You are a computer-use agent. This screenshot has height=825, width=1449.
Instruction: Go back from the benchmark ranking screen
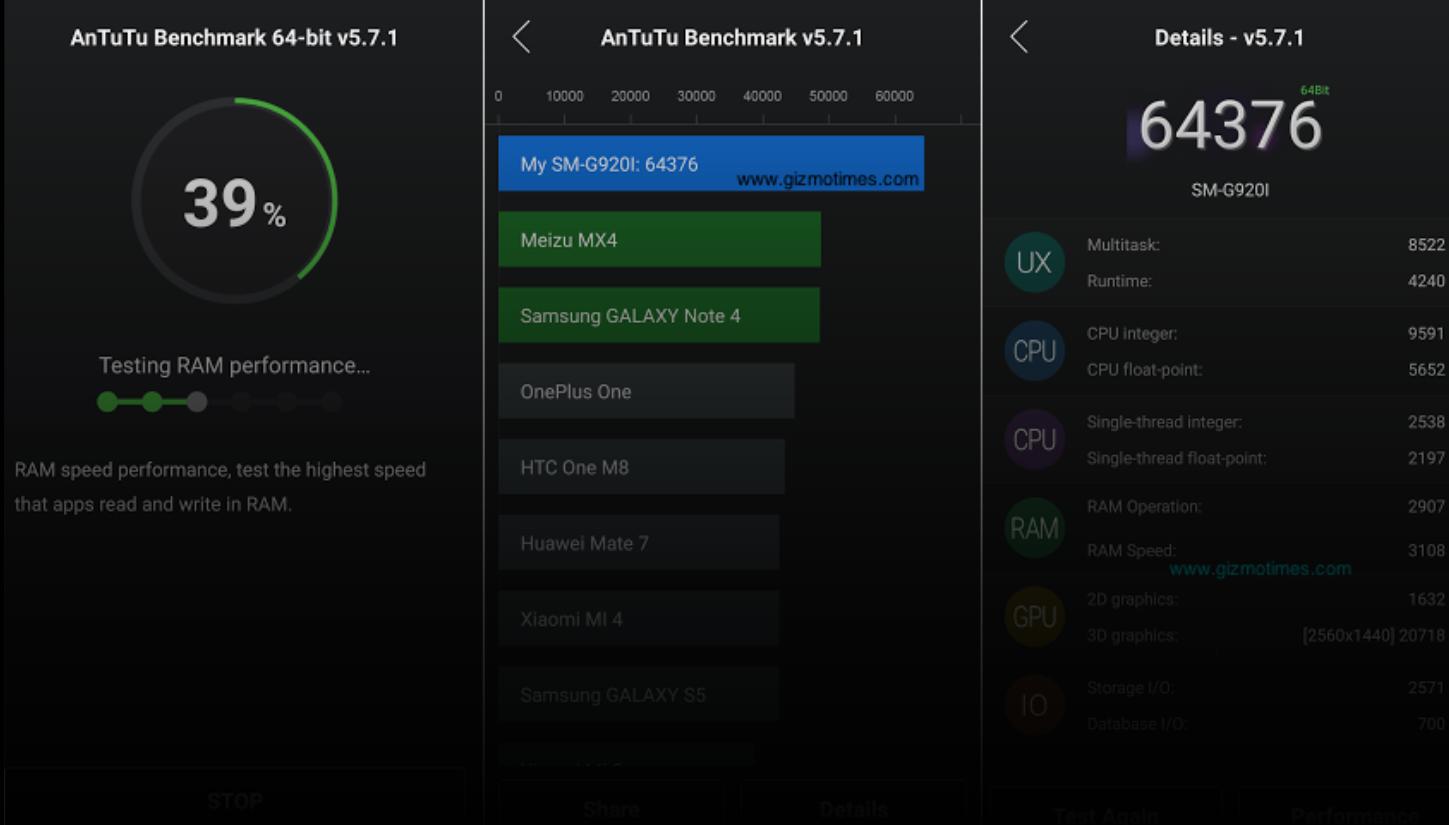(521, 38)
